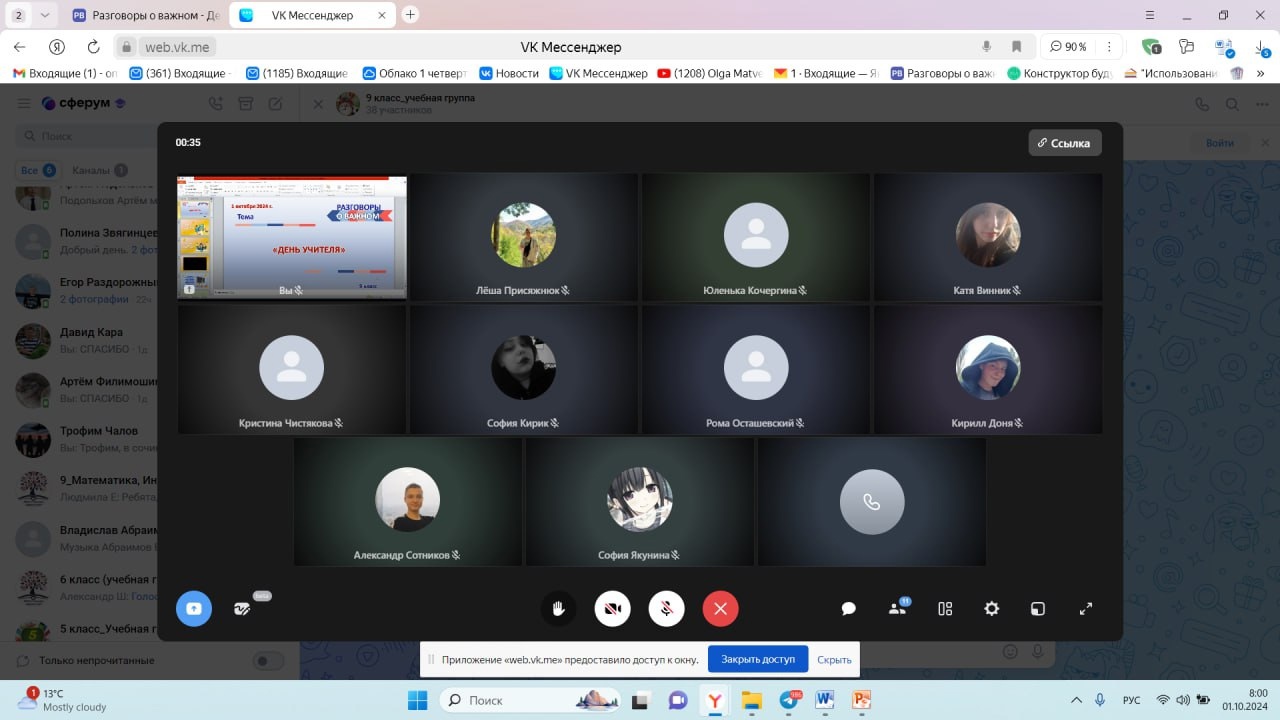Open Yandex home button in toolbar
Viewport: 1280px width, 720px height.
point(57,47)
